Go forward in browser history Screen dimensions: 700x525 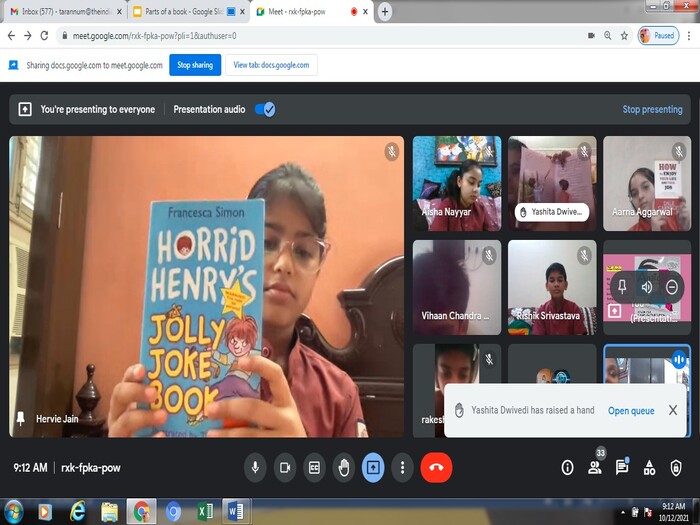28,36
